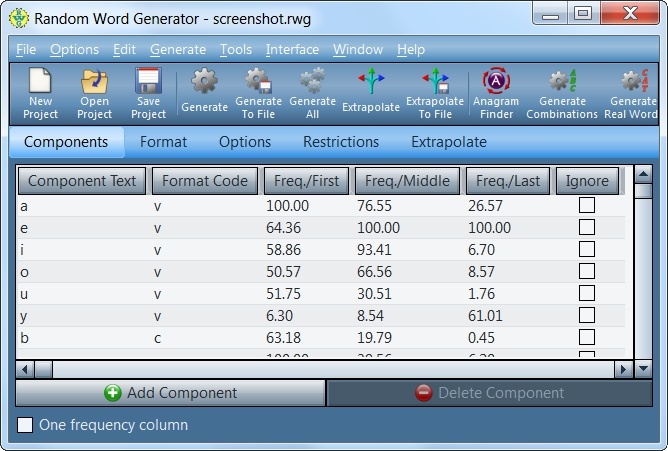The image size is (668, 451).
Task: Switch to the Extrapolate tab
Action: tap(449, 142)
